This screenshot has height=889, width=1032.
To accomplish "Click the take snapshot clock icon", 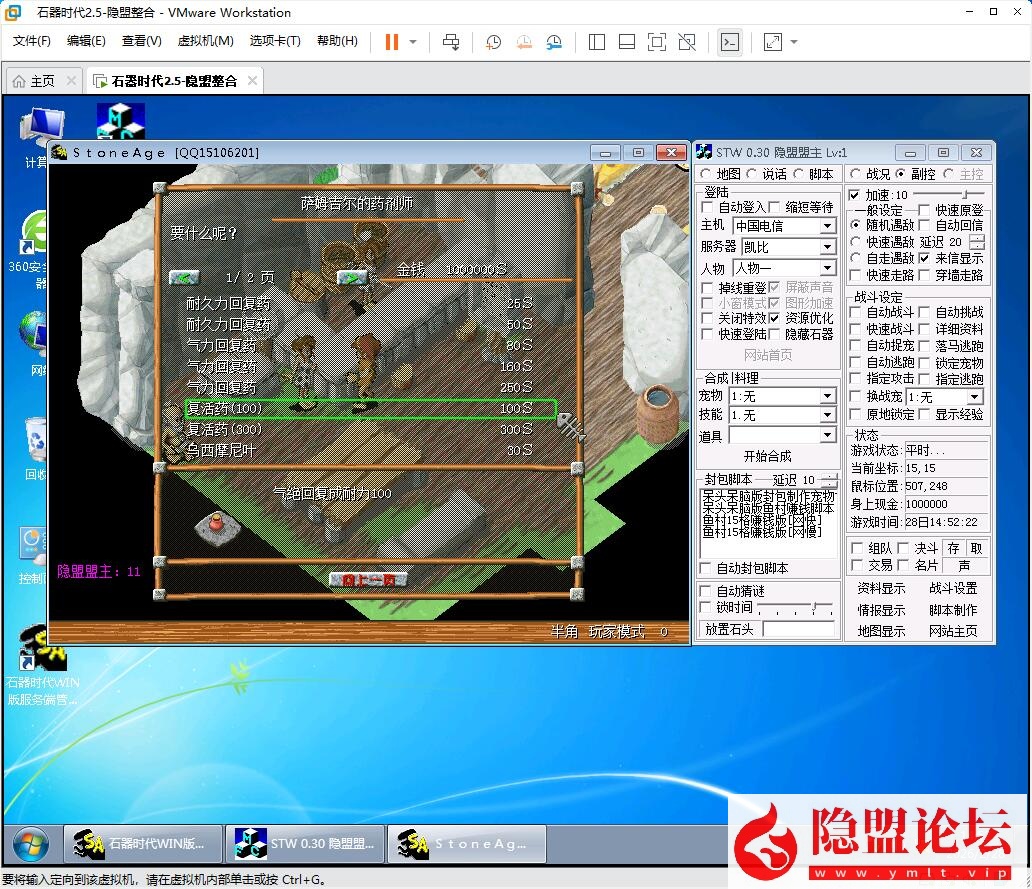I will pos(493,42).
